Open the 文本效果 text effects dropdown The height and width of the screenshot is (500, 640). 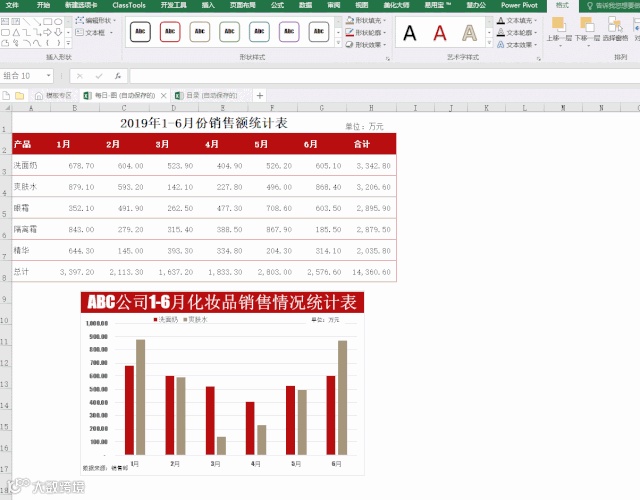(517, 44)
